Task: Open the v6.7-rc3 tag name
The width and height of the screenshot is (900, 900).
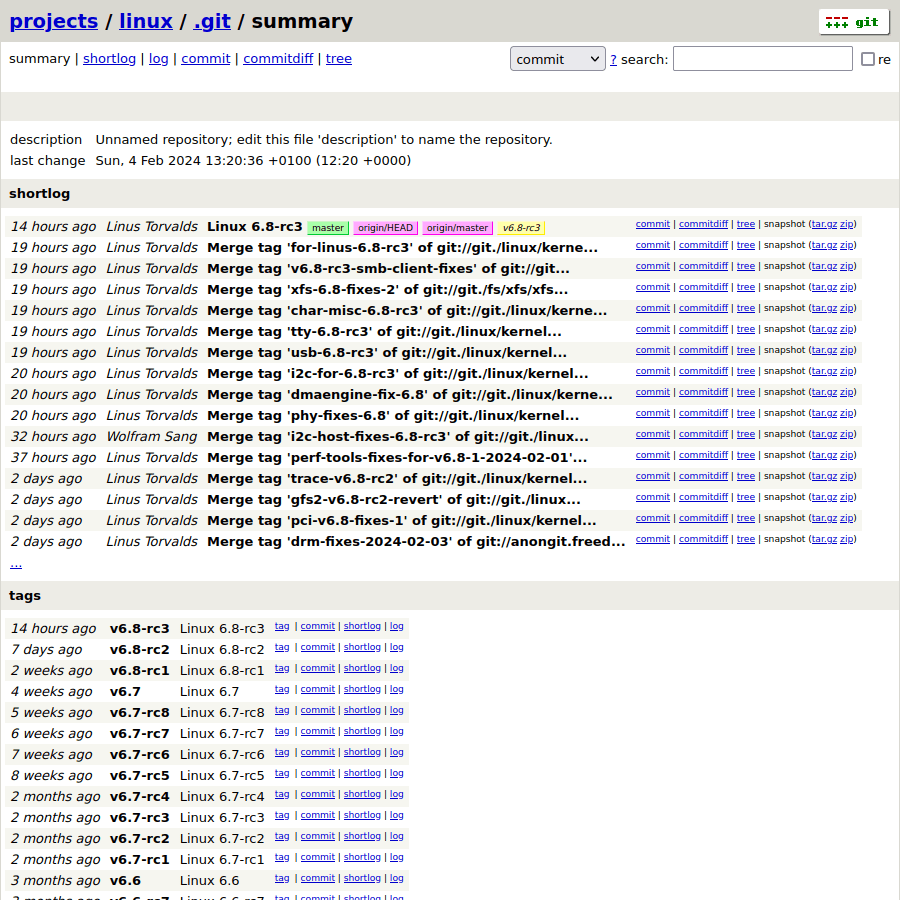Action: coord(139,817)
